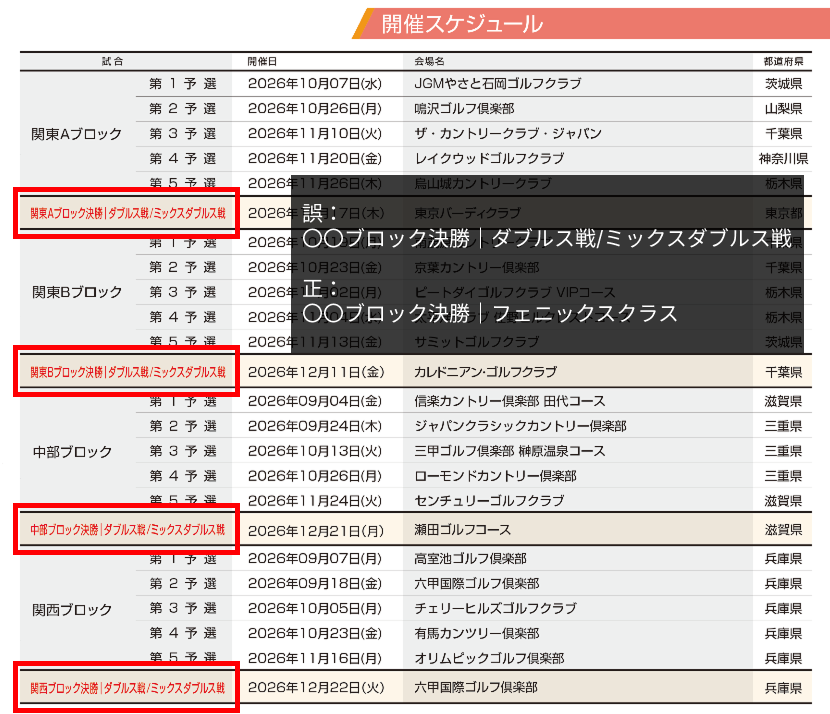The width and height of the screenshot is (830, 714).
Task: Select date 2026年10月13日(火)
Action: click(x=315, y=451)
